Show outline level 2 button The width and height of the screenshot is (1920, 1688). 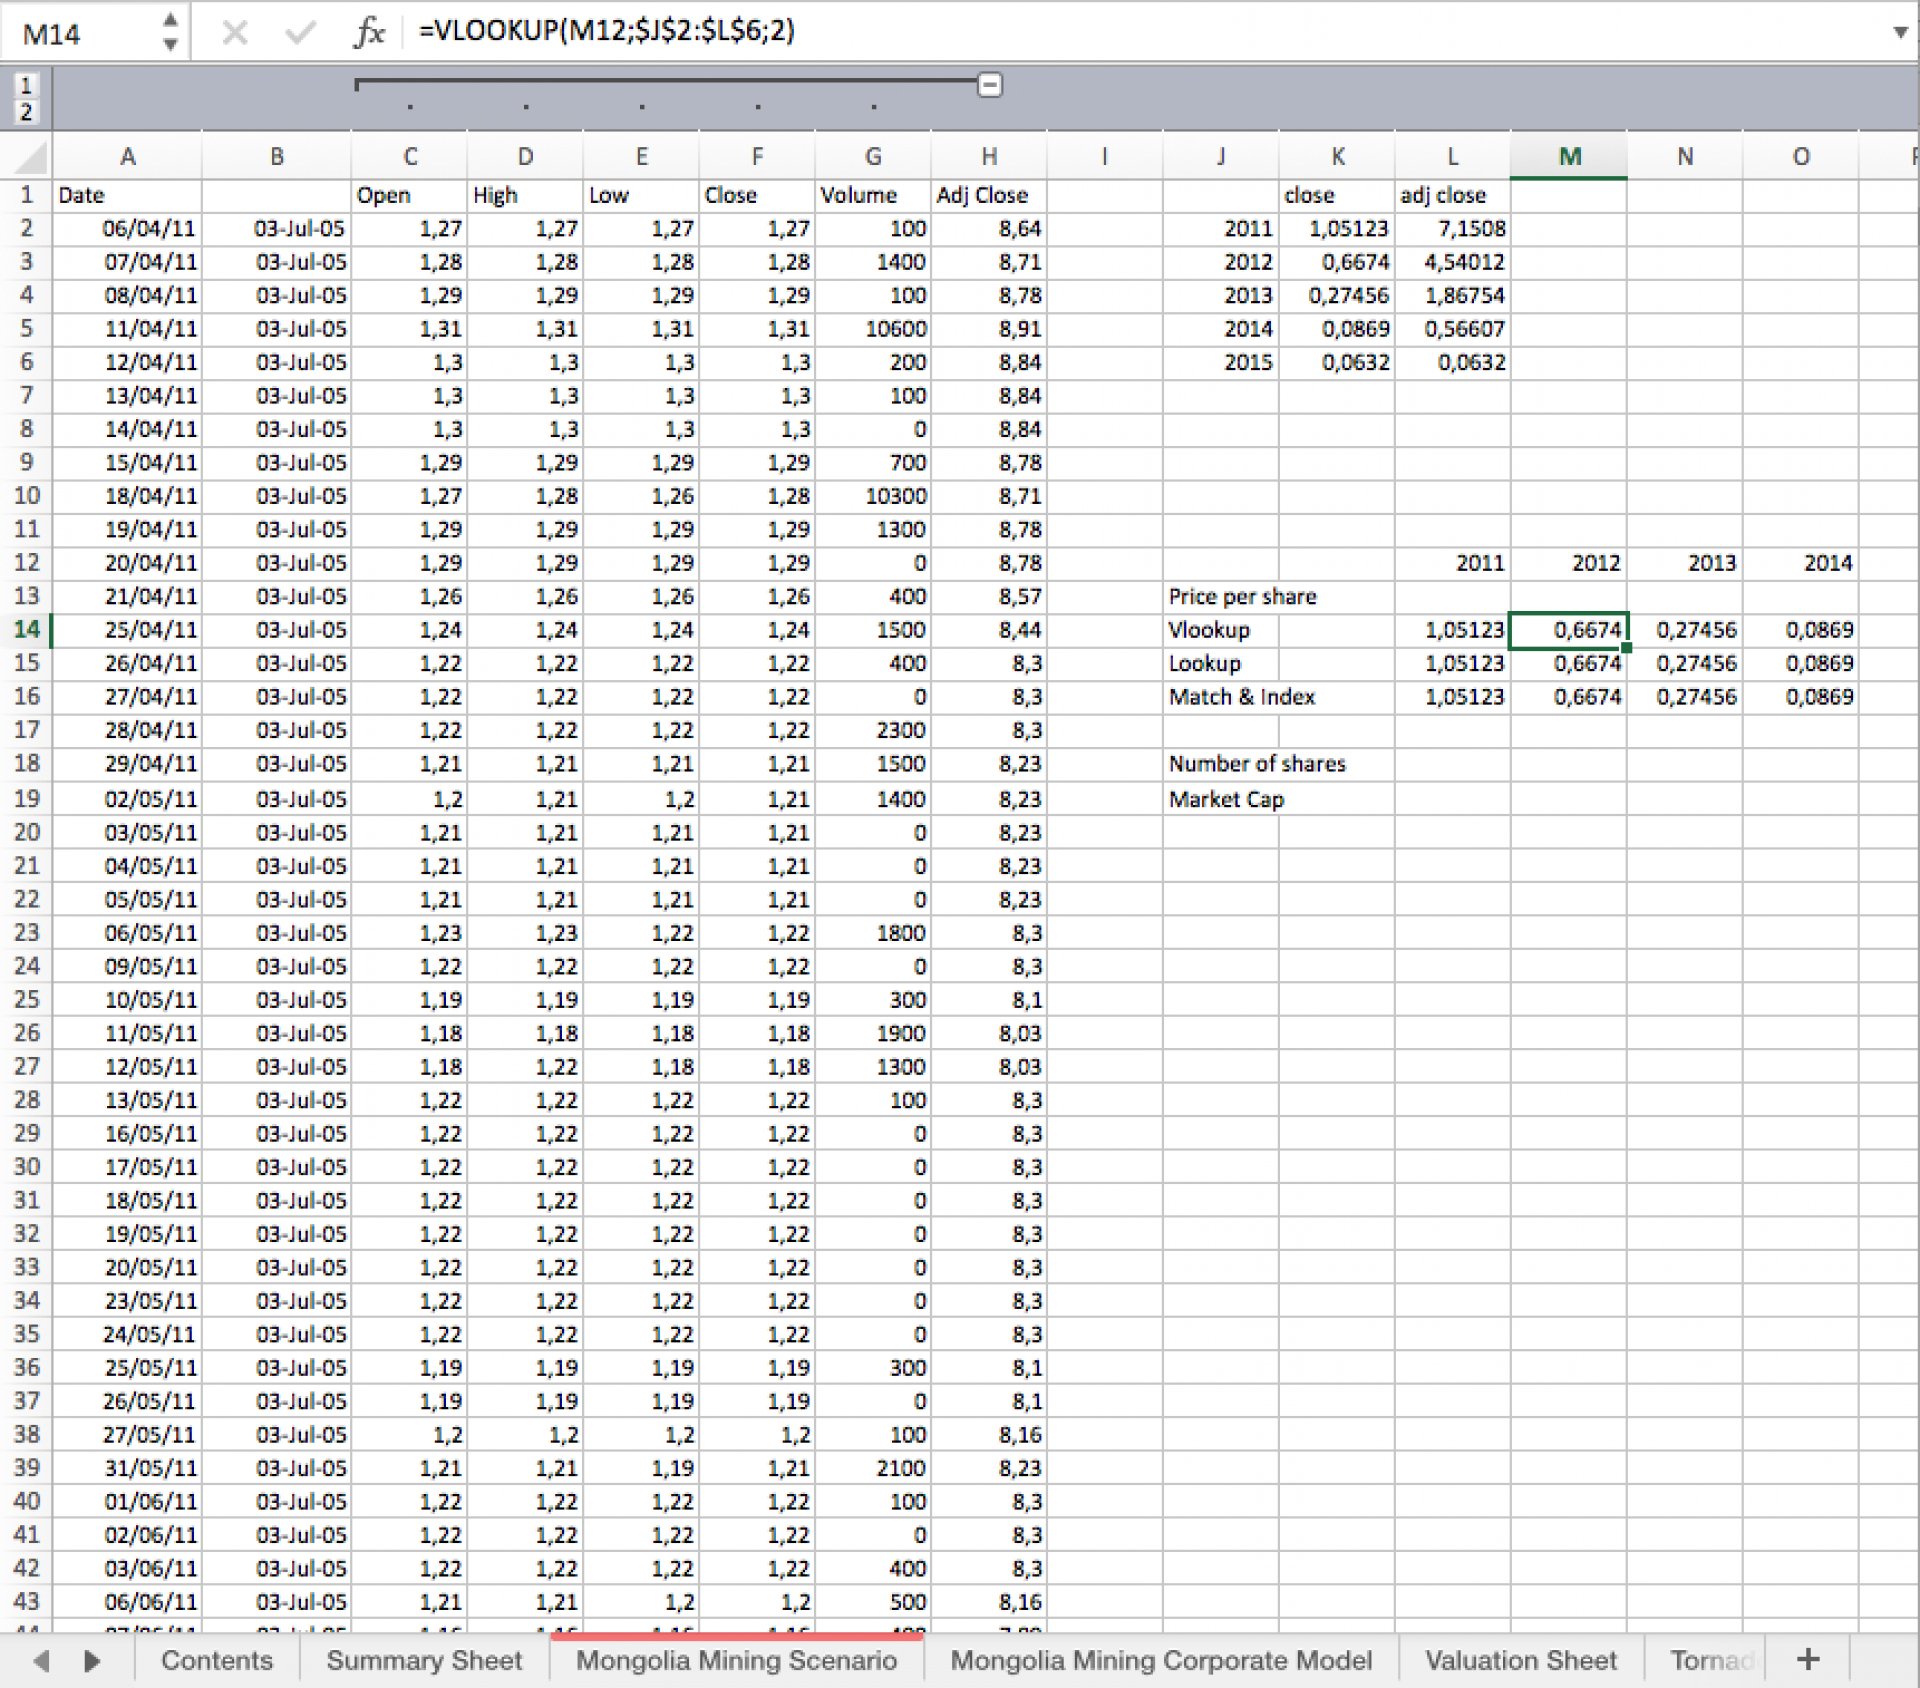(x=26, y=111)
